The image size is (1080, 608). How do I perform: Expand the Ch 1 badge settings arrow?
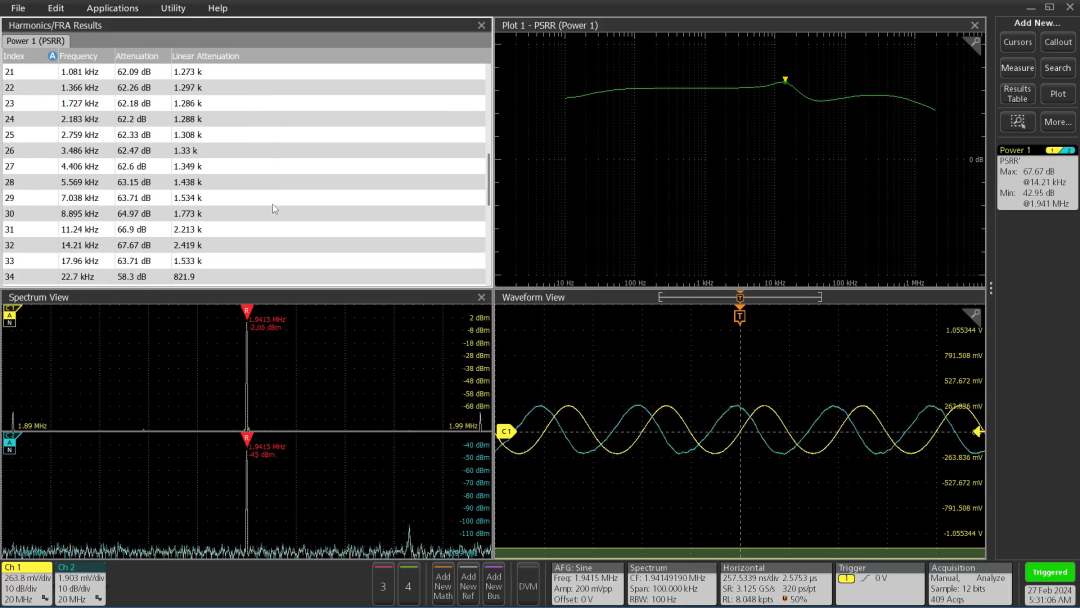point(44,598)
